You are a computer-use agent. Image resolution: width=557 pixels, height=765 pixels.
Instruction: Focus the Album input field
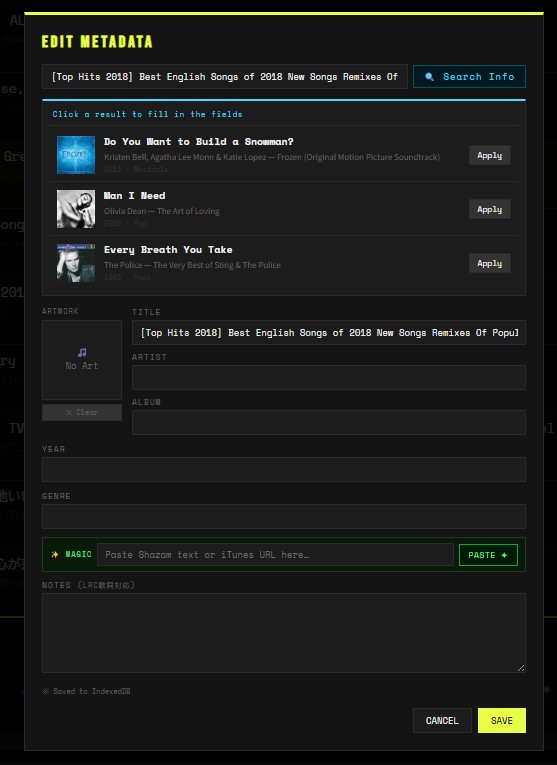[x=329, y=423]
